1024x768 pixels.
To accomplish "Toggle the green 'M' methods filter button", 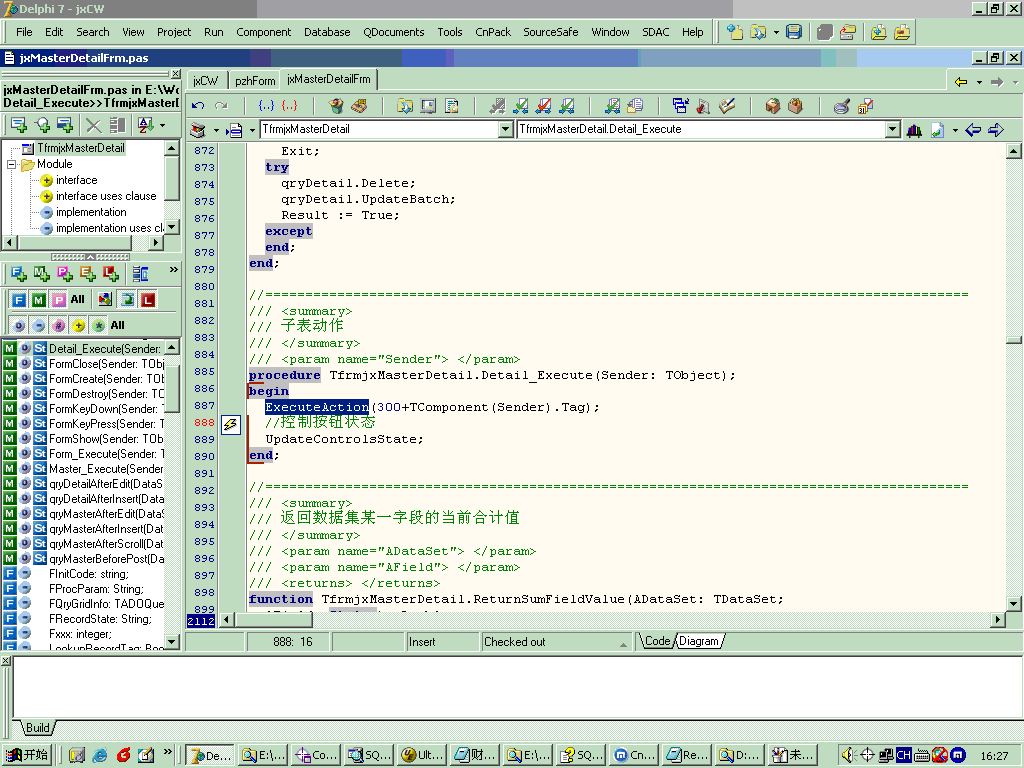I will (38, 300).
